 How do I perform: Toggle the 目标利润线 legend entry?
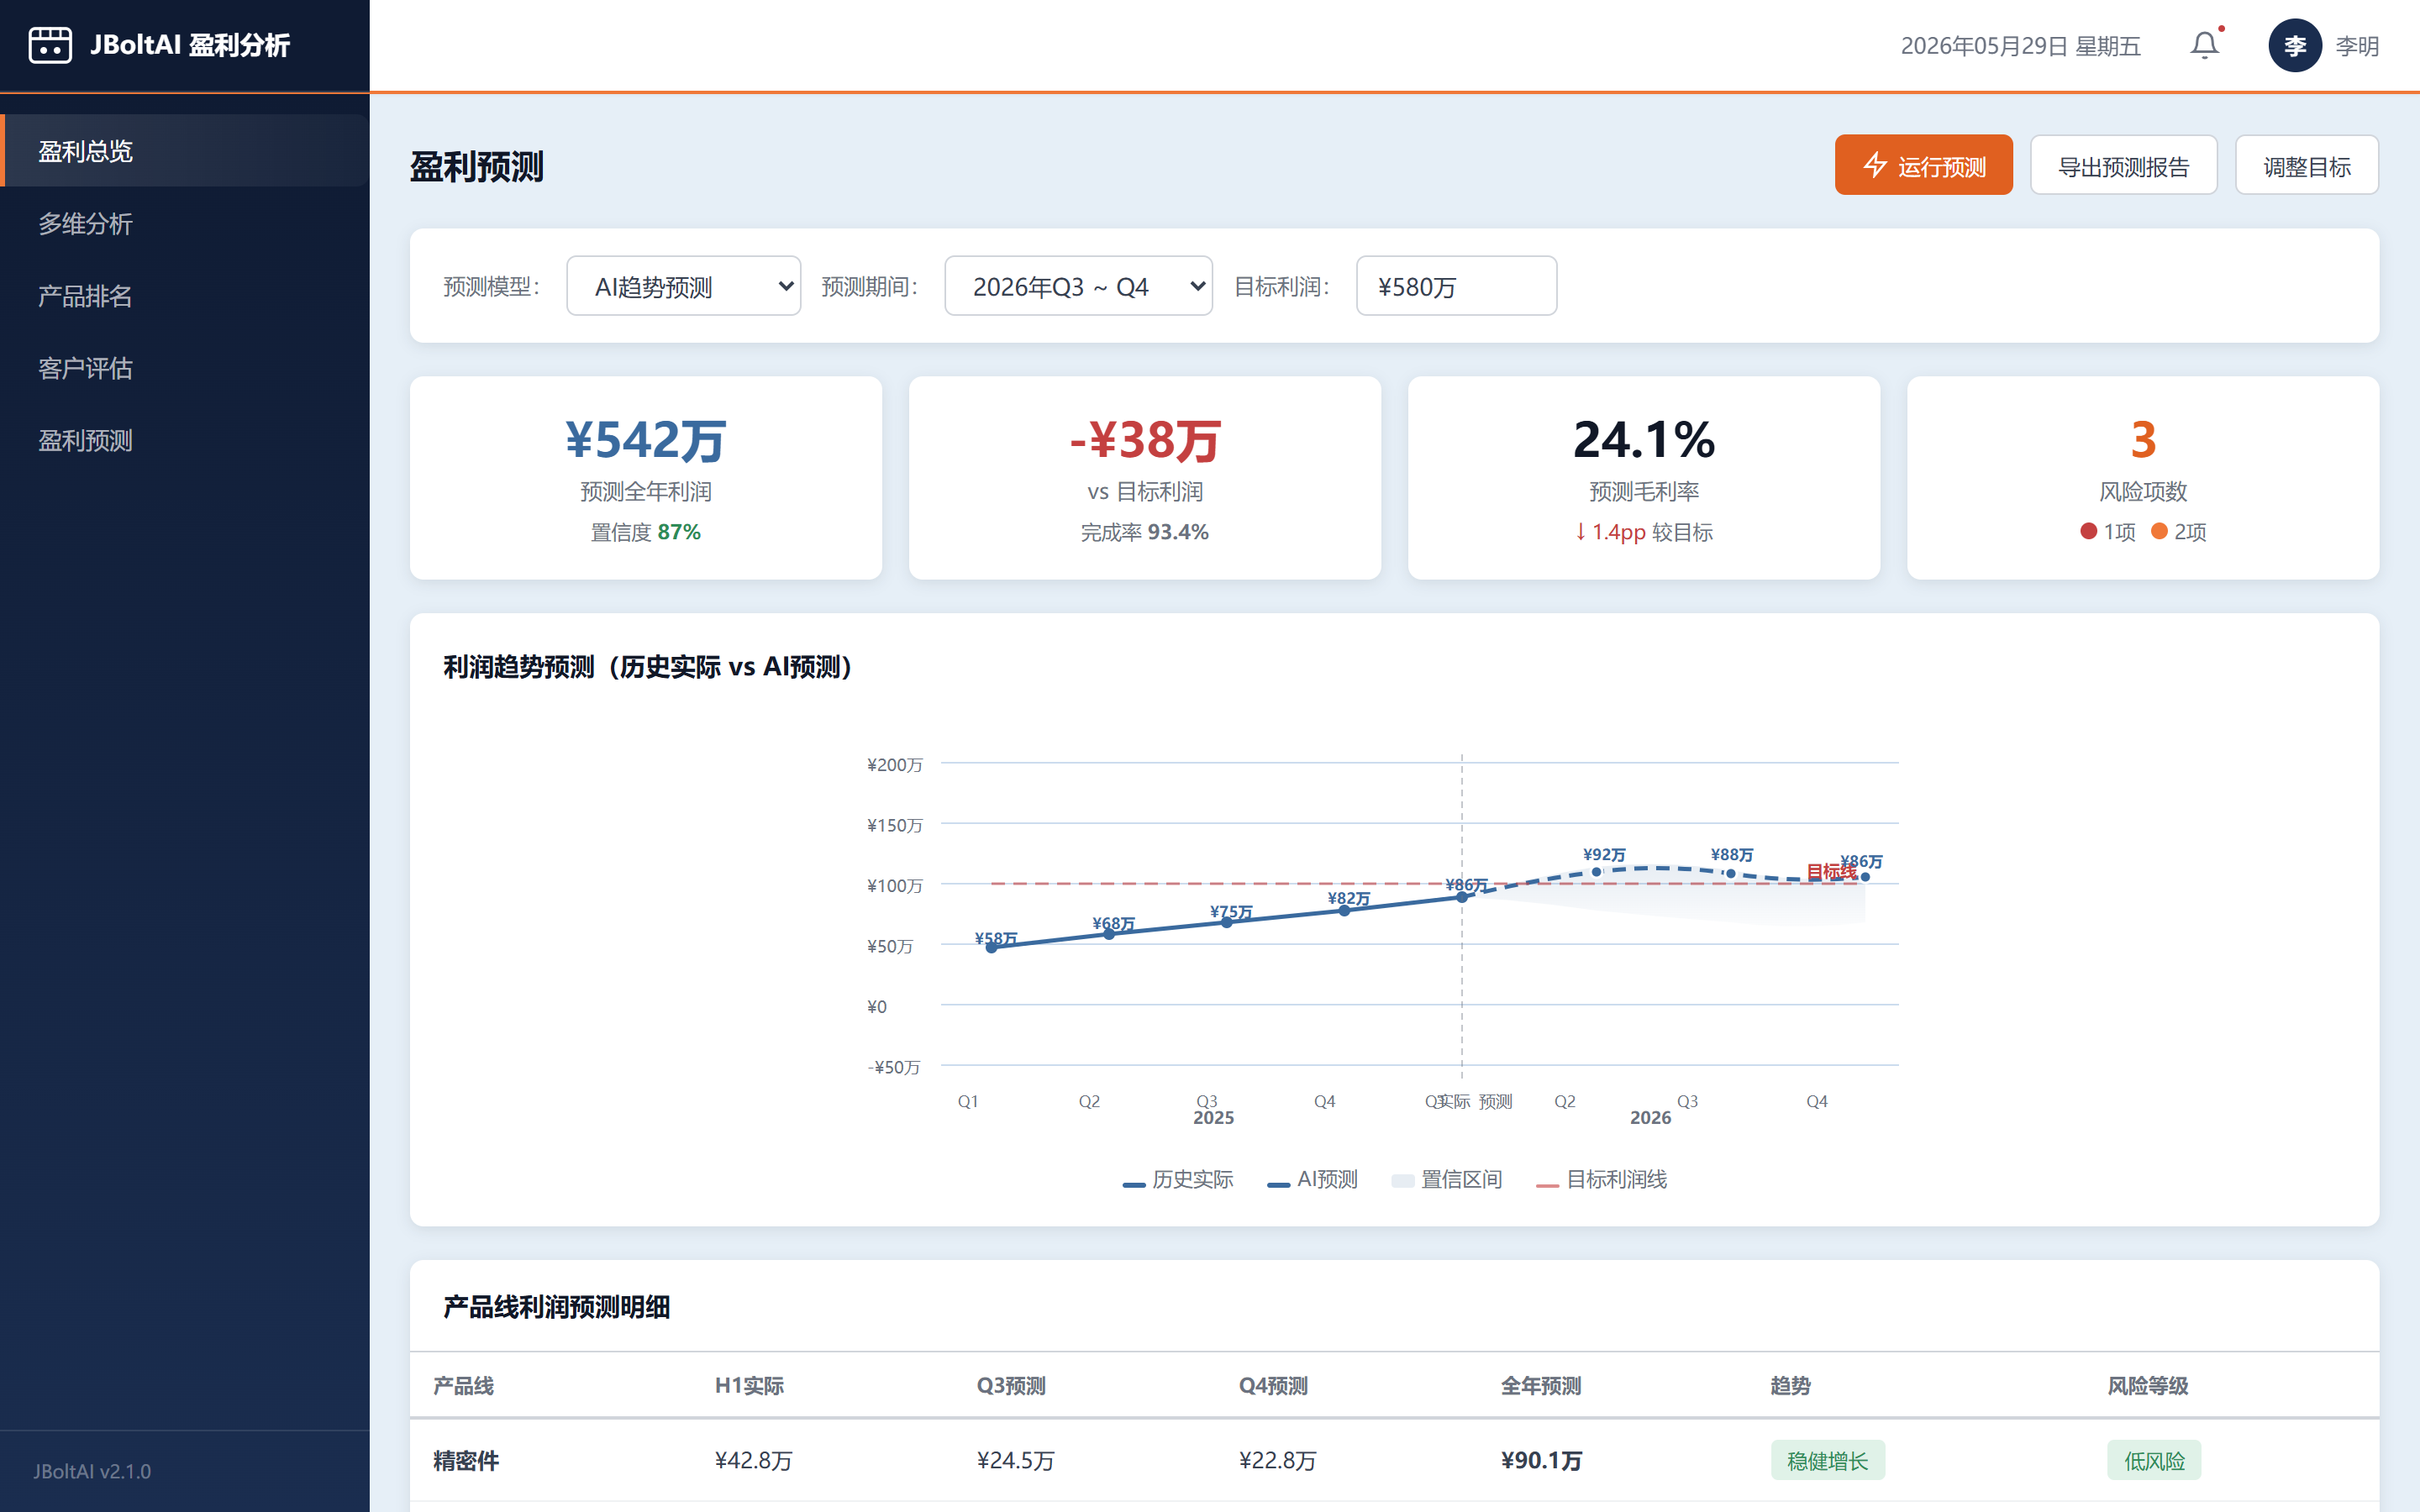click(1601, 1180)
